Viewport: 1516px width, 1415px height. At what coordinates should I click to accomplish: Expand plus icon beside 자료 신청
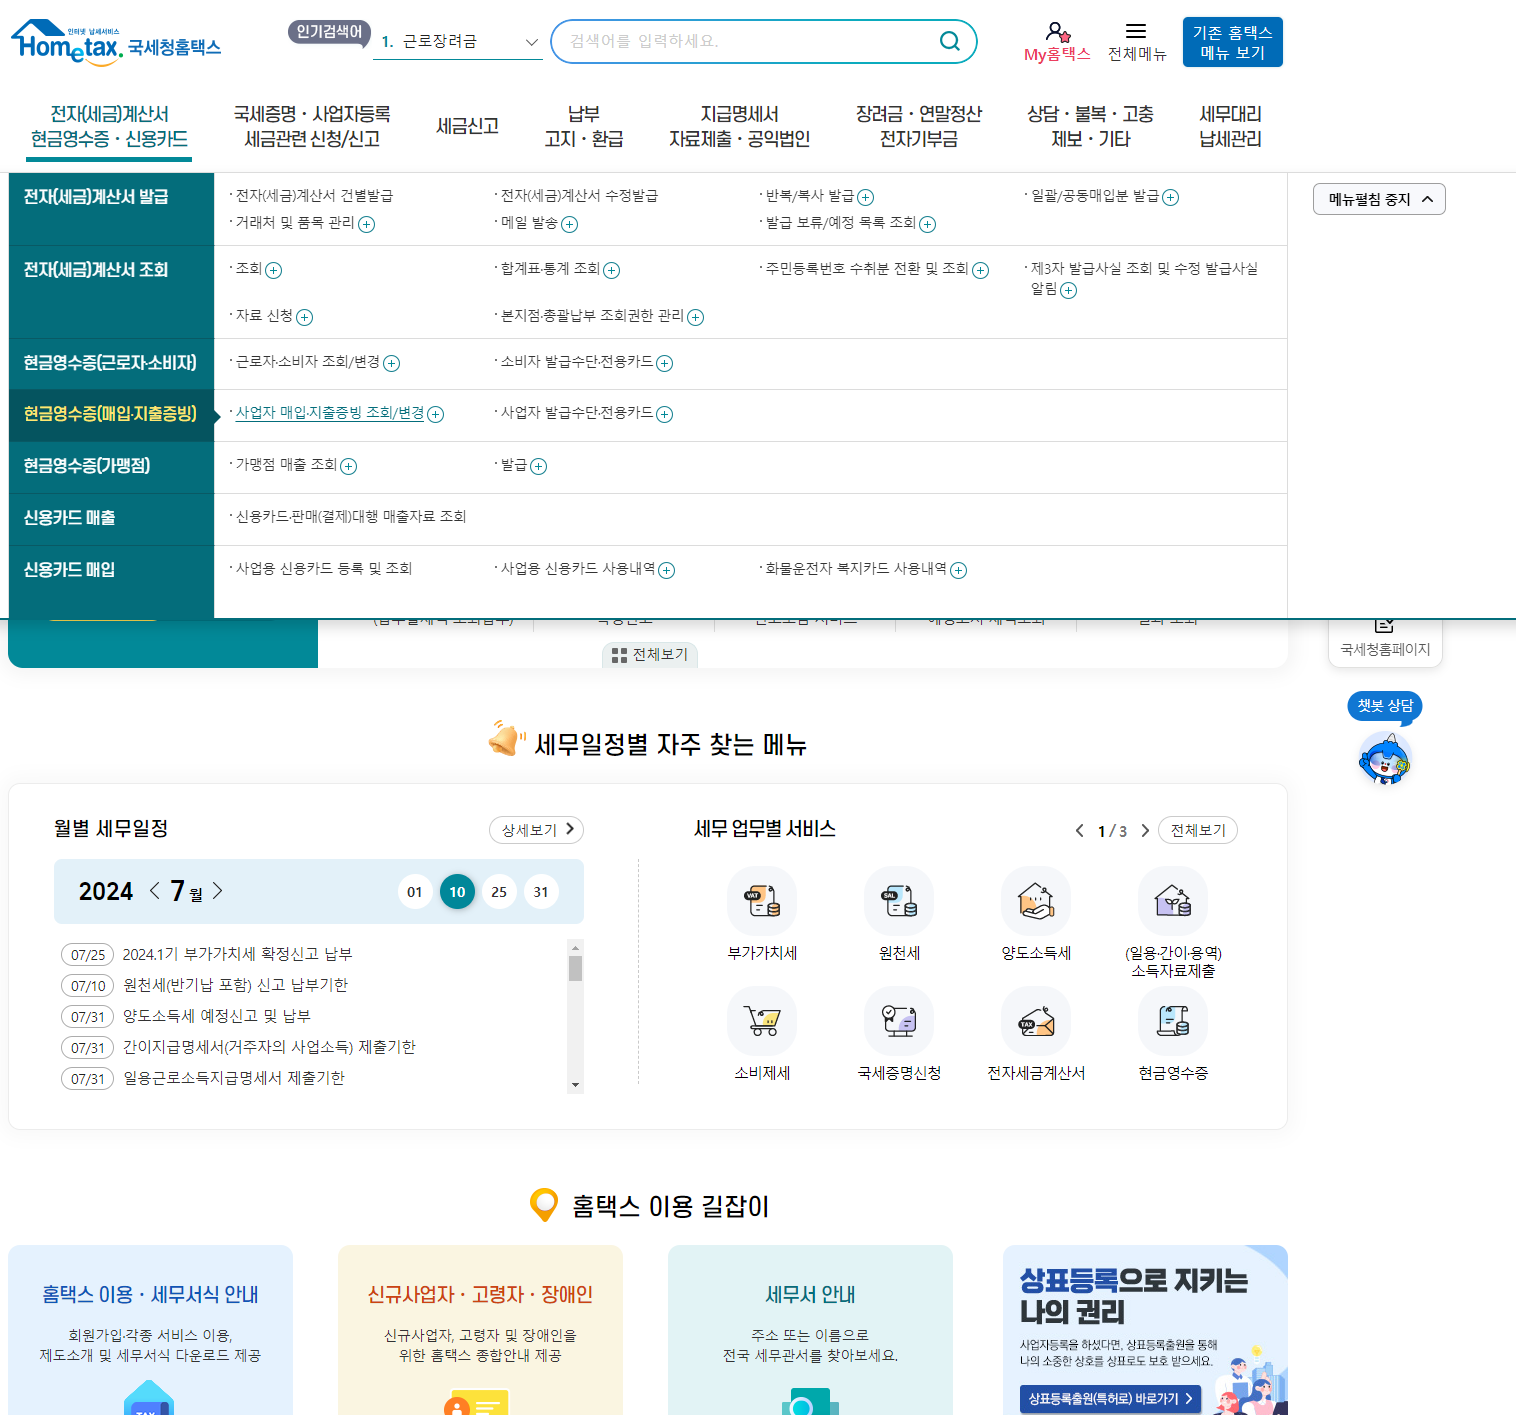click(305, 318)
